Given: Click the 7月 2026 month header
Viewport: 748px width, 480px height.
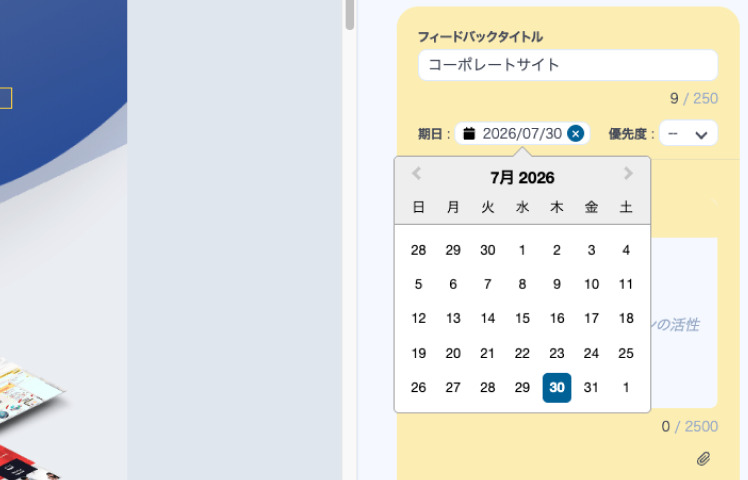Looking at the screenshot, I should point(522,178).
